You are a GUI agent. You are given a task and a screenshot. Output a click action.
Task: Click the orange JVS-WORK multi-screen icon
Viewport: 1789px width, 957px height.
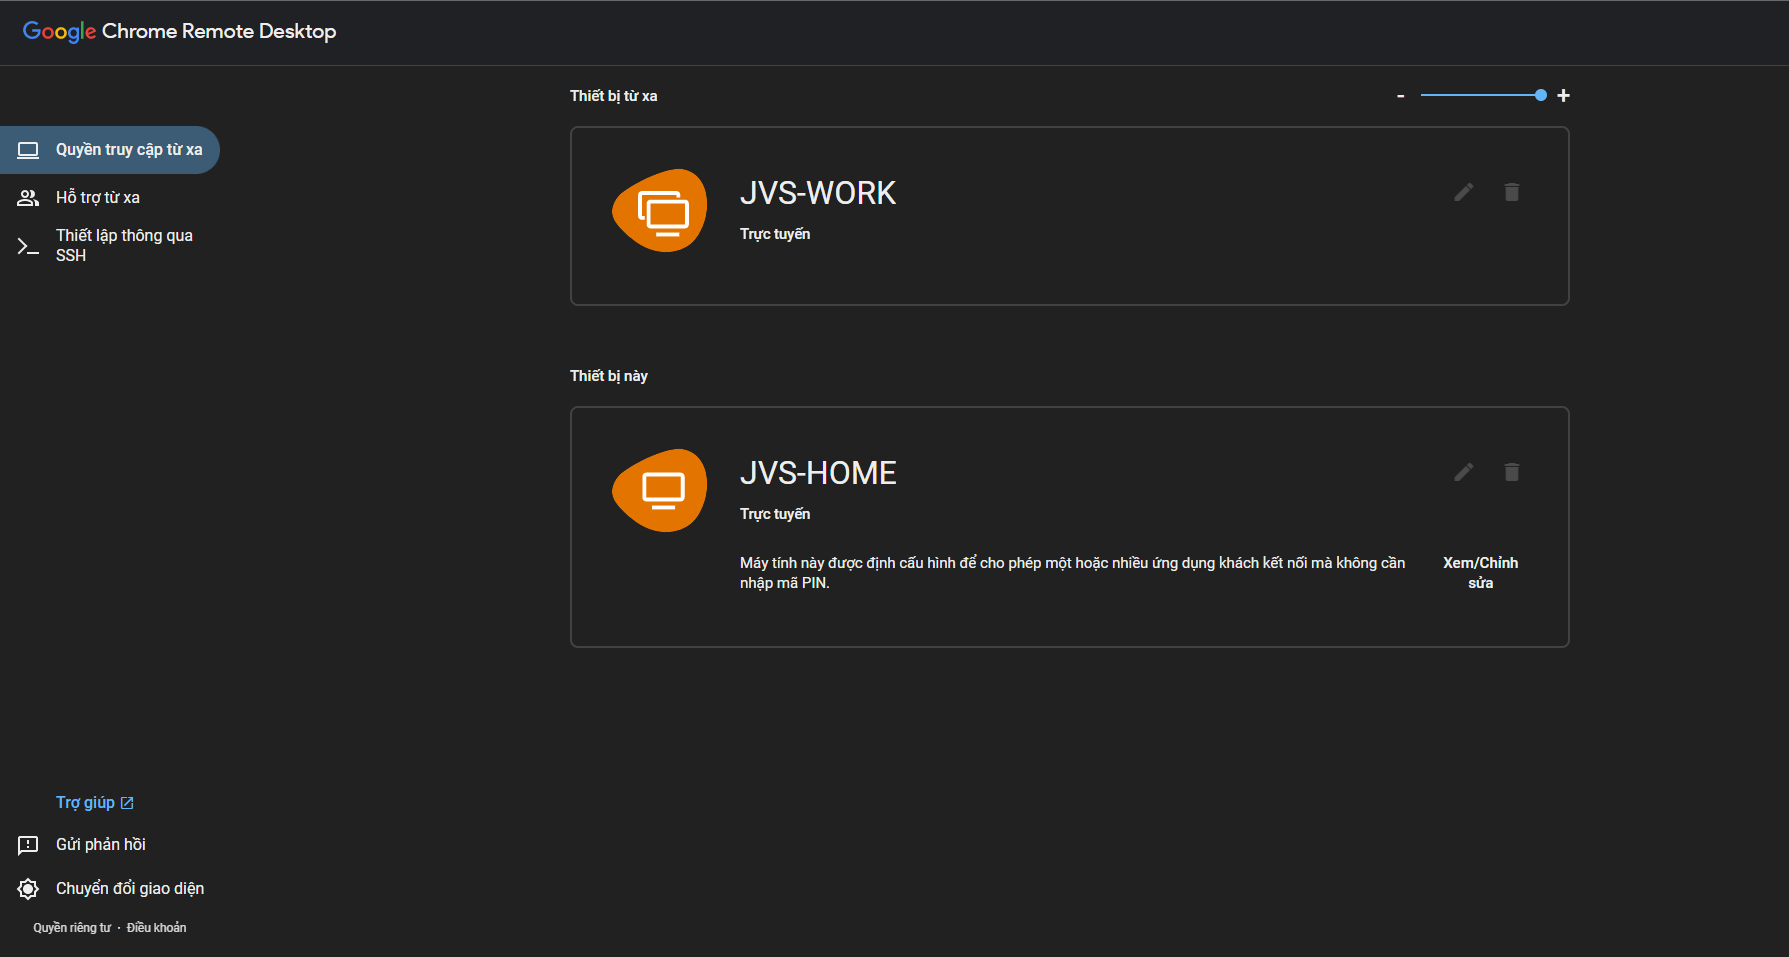click(x=660, y=210)
